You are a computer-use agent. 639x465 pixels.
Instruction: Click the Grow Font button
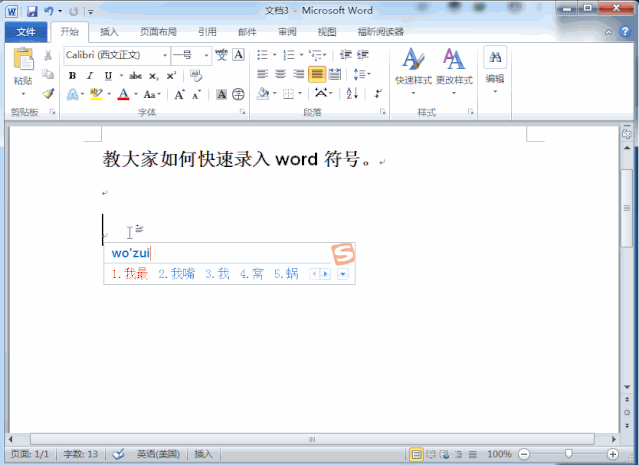179,95
